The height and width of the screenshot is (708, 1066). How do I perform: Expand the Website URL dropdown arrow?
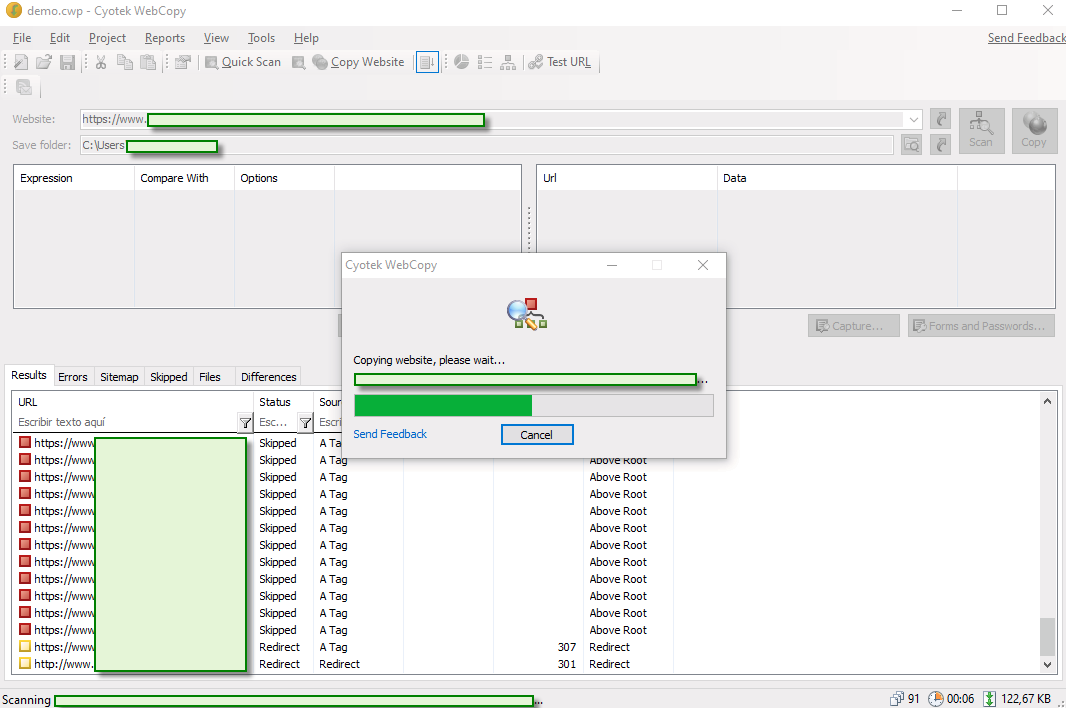pos(913,120)
